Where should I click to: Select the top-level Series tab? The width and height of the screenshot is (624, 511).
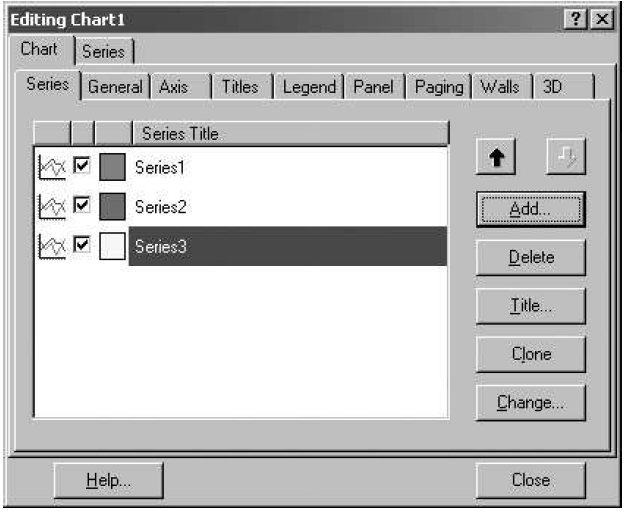coord(103,51)
